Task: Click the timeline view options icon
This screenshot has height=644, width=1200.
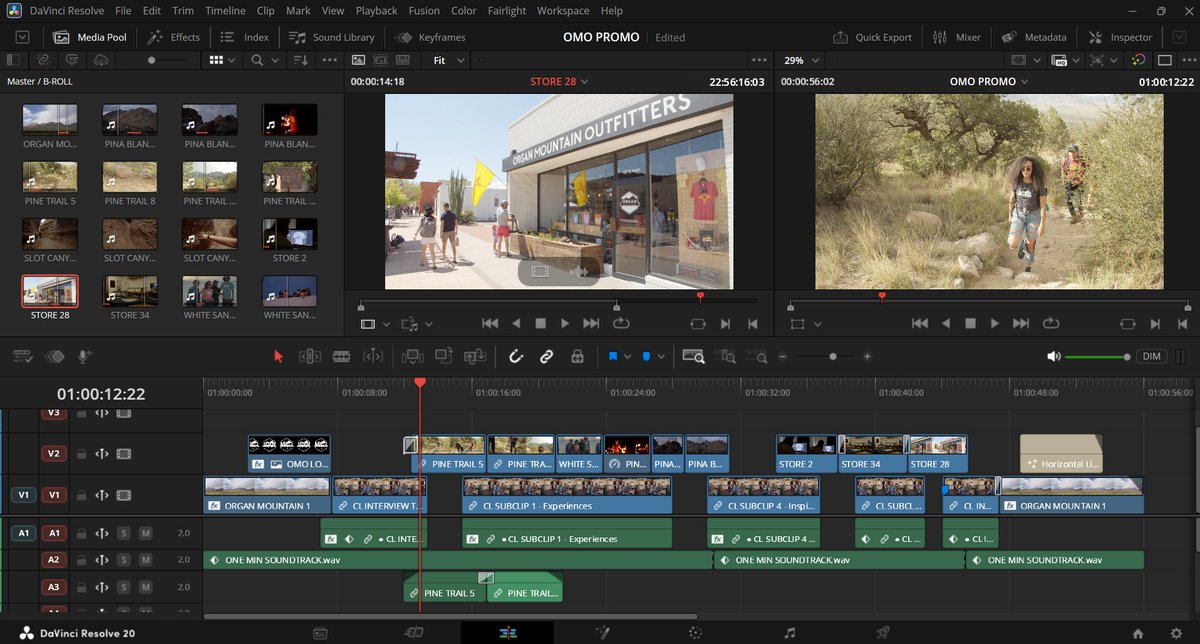Action: (x=22, y=356)
